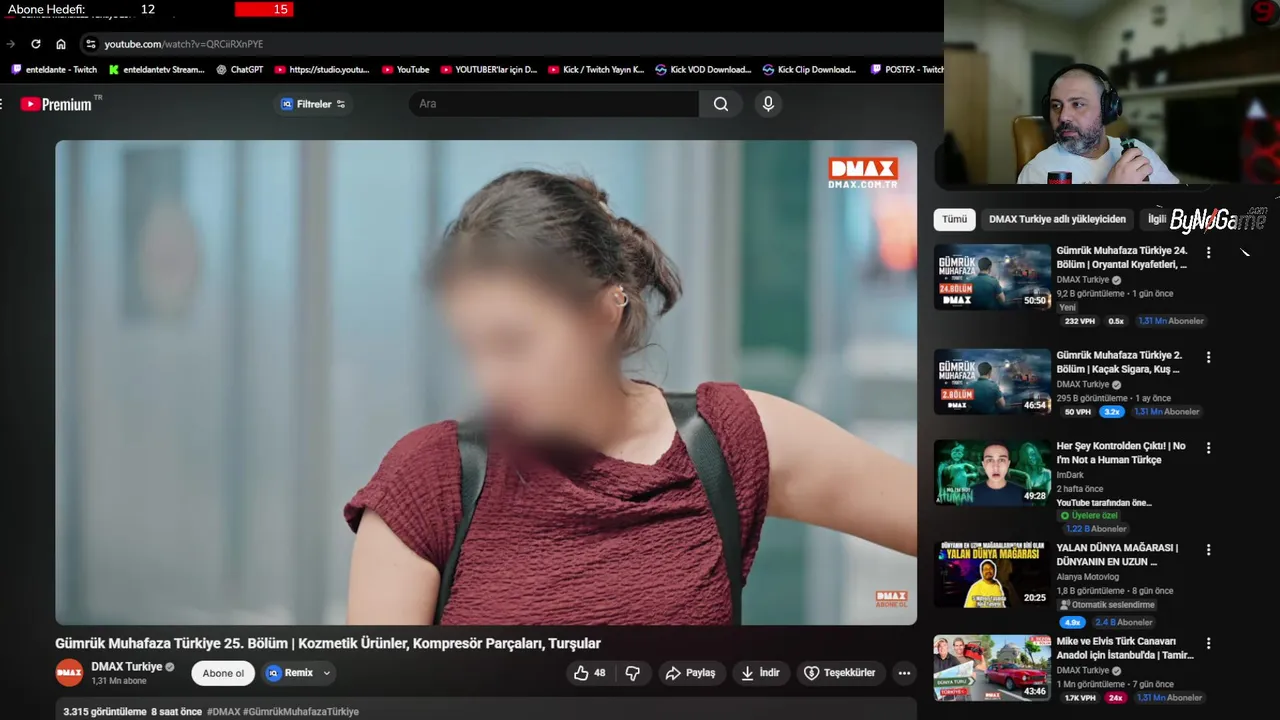Select the İlgili filter chip

(x=1156, y=219)
